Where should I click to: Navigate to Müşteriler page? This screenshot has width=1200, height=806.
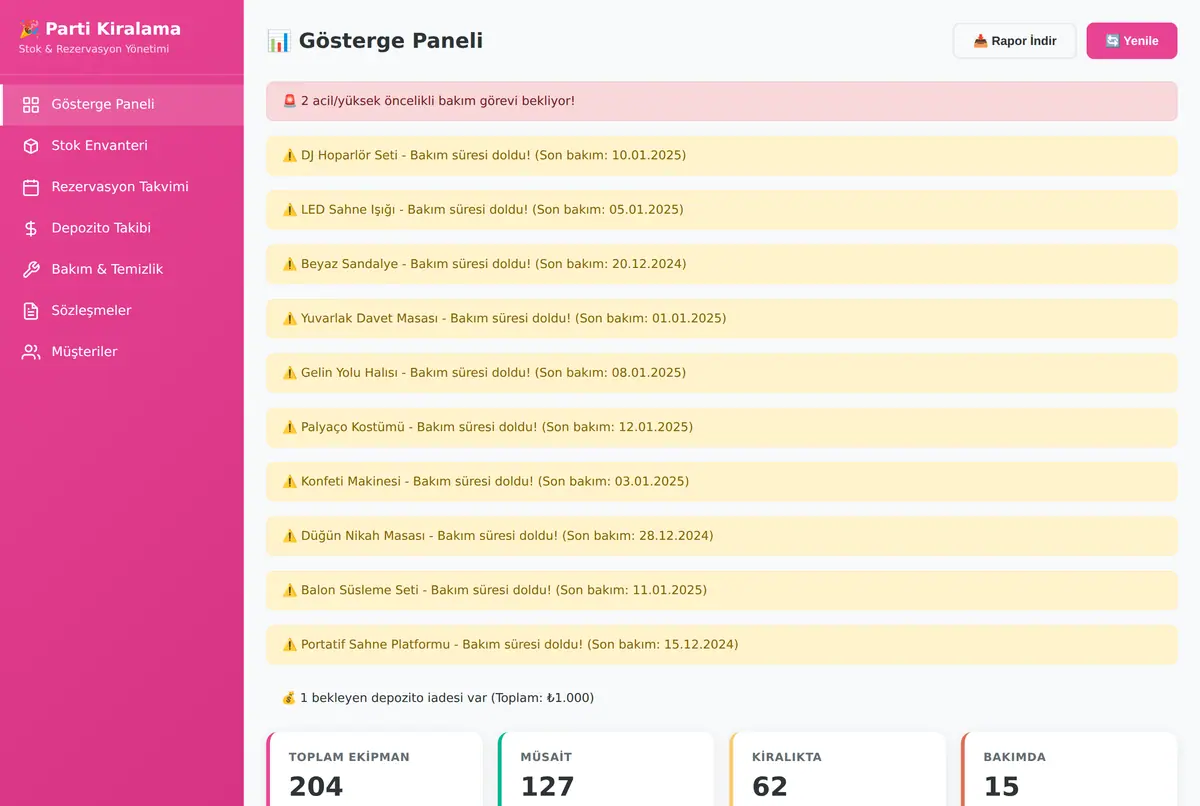[x=122, y=352]
